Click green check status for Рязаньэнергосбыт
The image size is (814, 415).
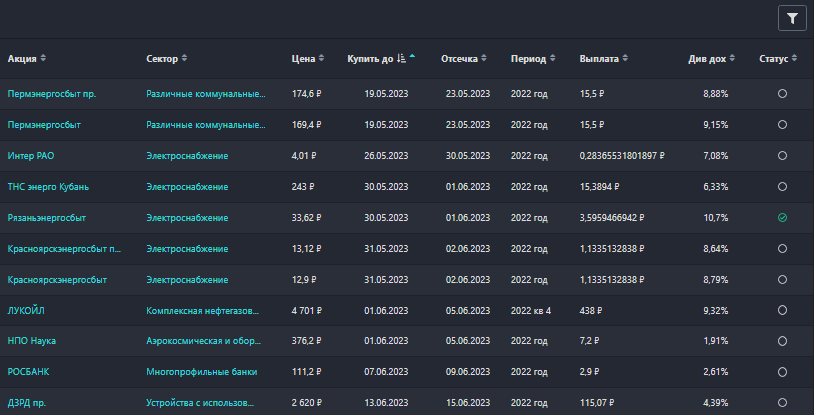pos(782,218)
